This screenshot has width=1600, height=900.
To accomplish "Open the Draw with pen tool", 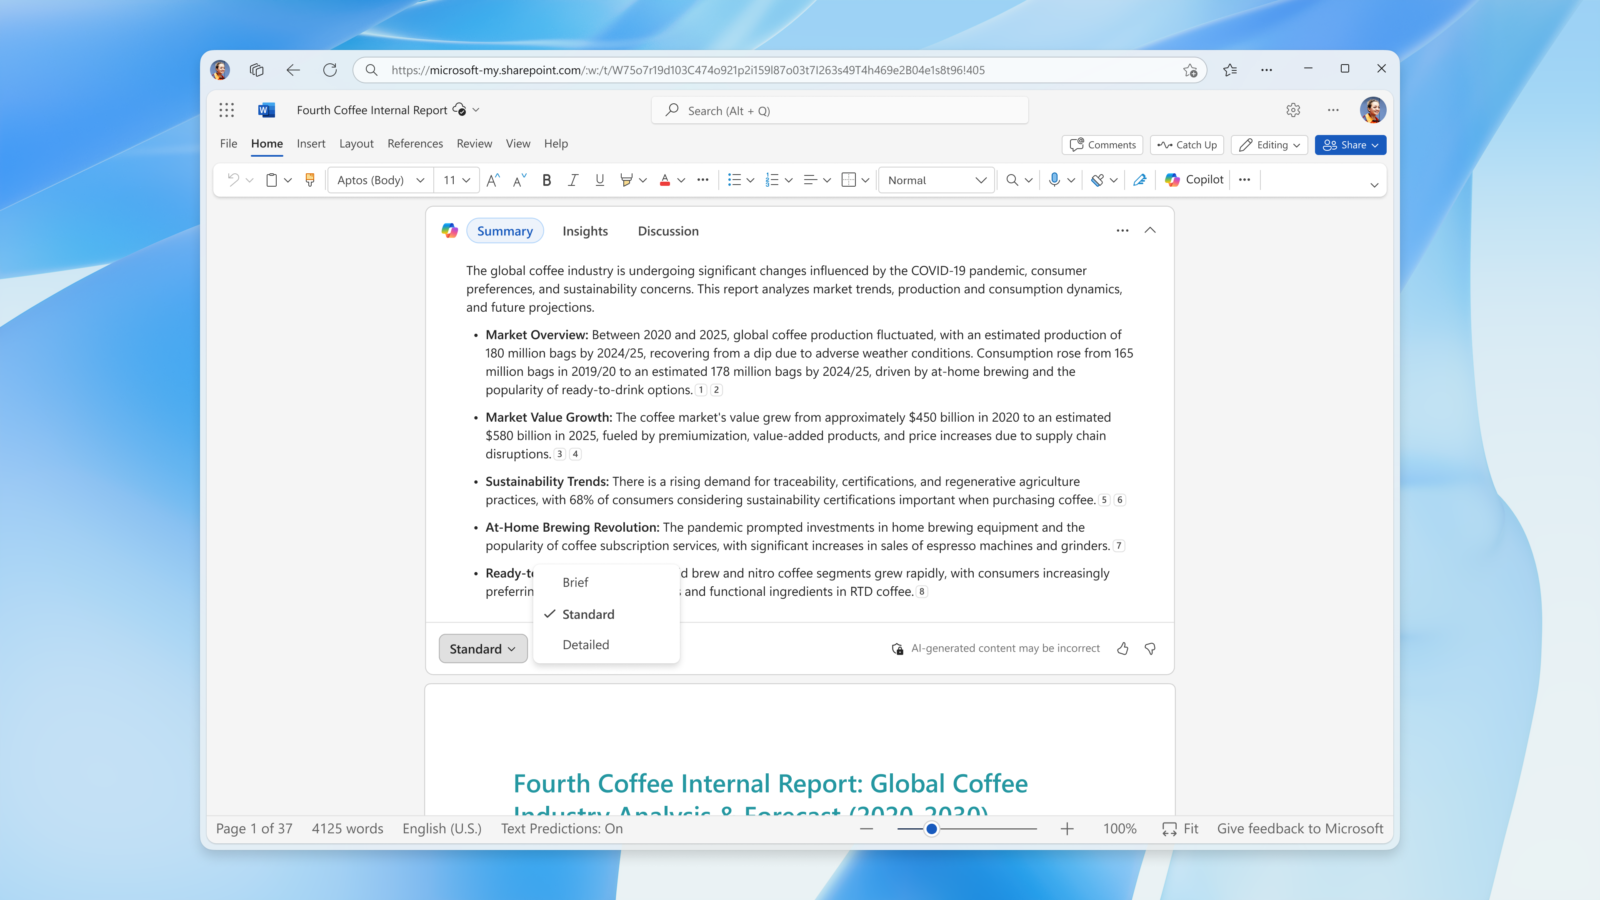I will pos(1140,180).
